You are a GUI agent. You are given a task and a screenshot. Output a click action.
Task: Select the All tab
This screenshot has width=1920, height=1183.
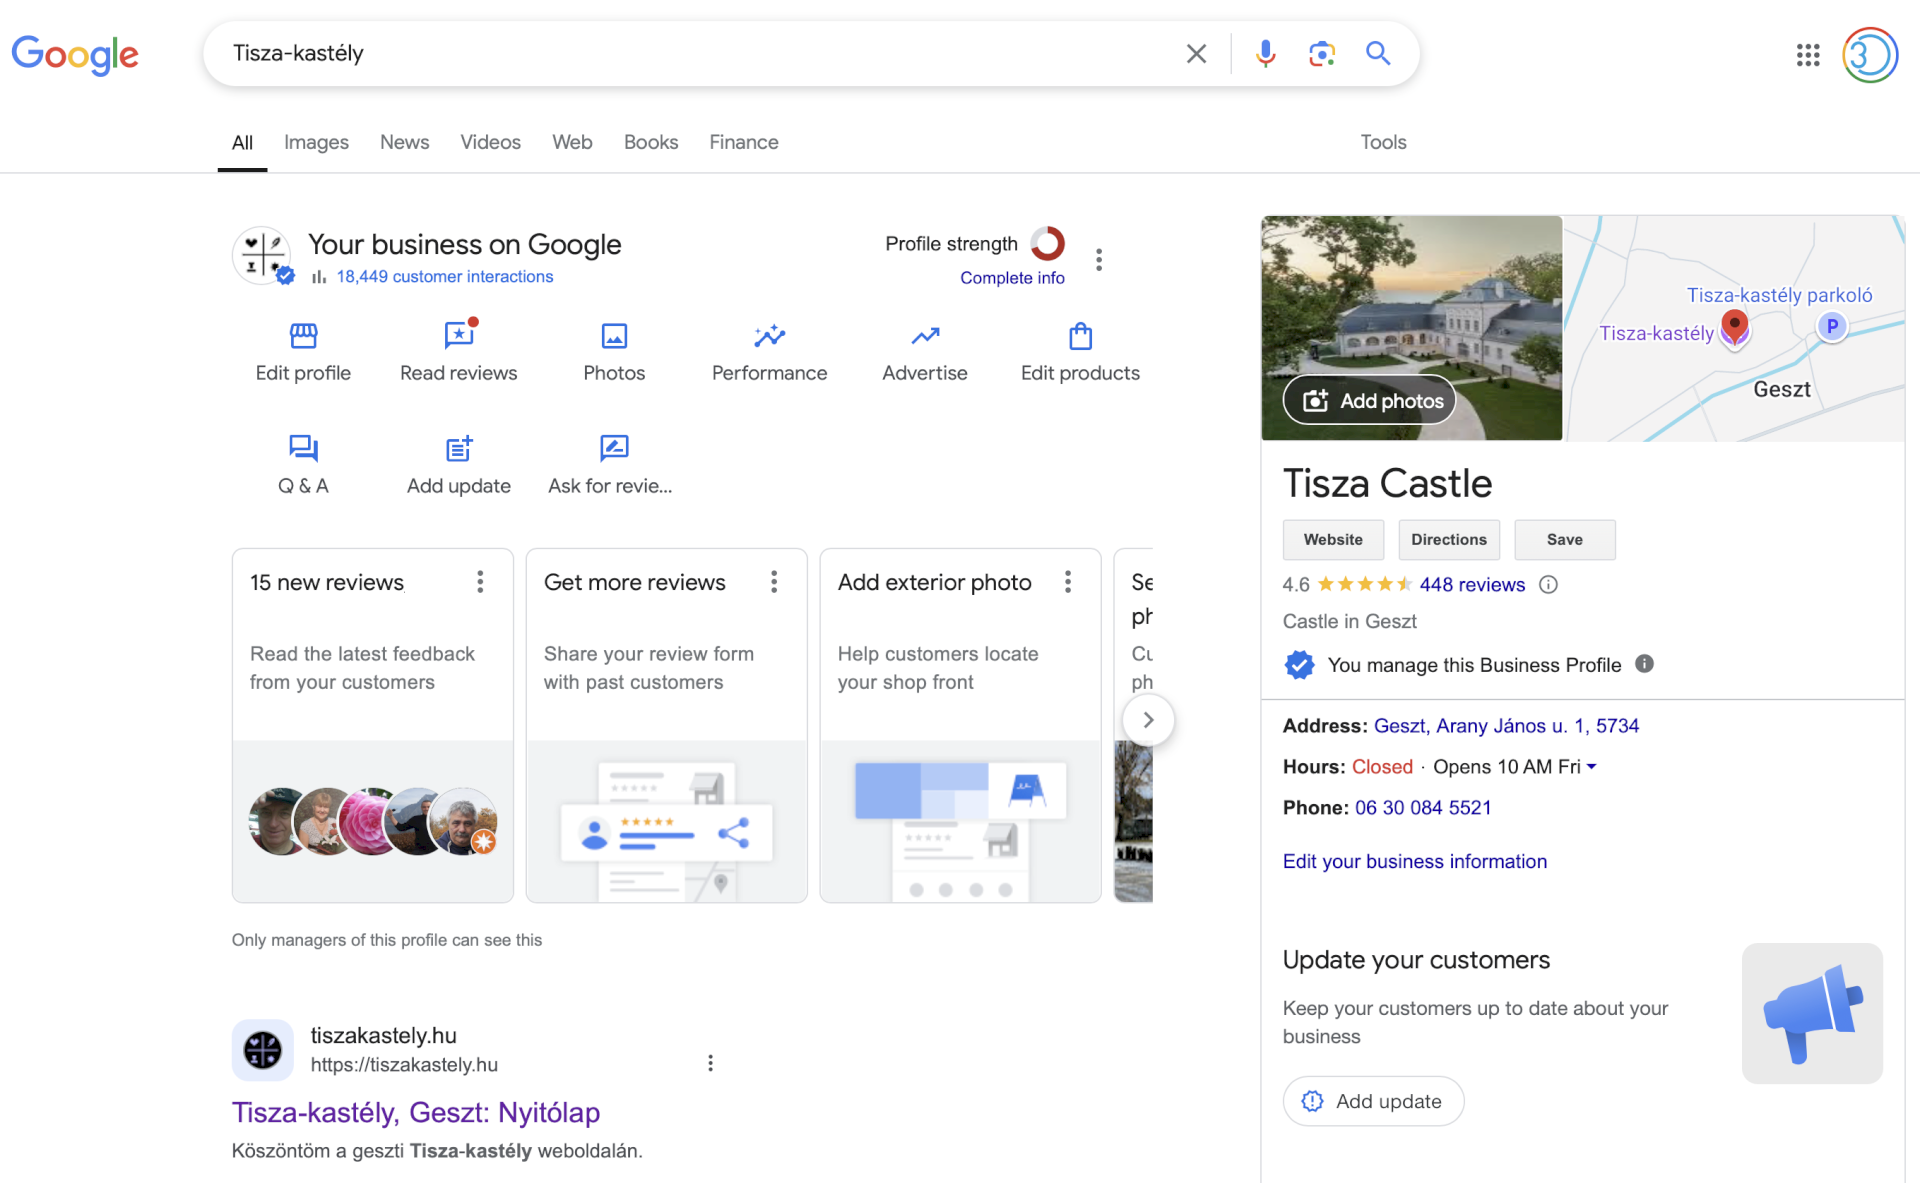pos(242,143)
